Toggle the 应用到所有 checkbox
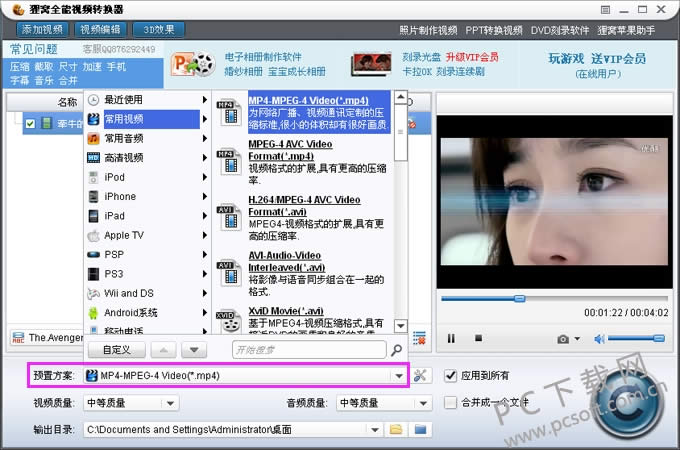The width and height of the screenshot is (680, 450). click(x=451, y=376)
